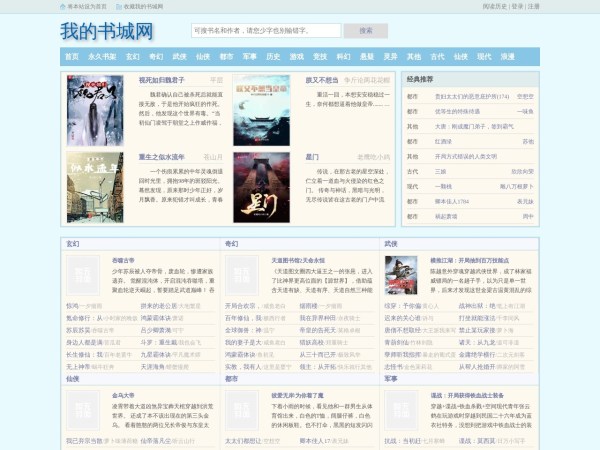Open the 金乌大帝 title in 仙侠 section
600x450 pixels.
tap(123, 396)
